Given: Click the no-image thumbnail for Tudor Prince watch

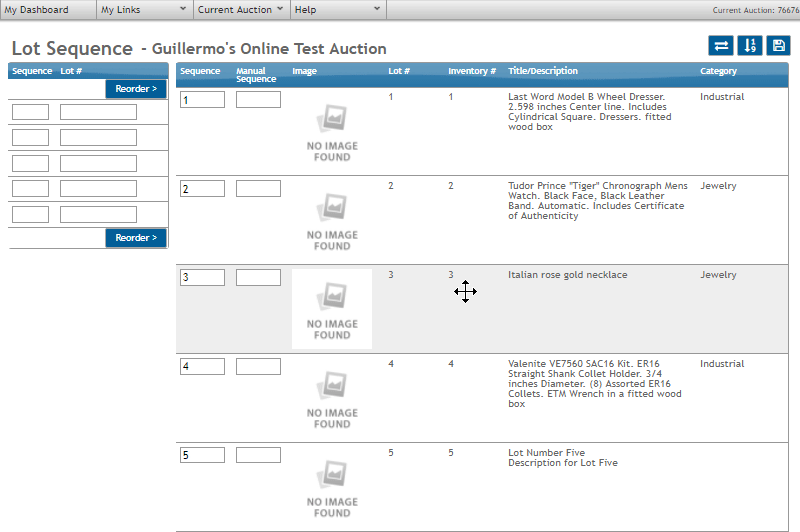Looking at the screenshot, I should point(332,220).
